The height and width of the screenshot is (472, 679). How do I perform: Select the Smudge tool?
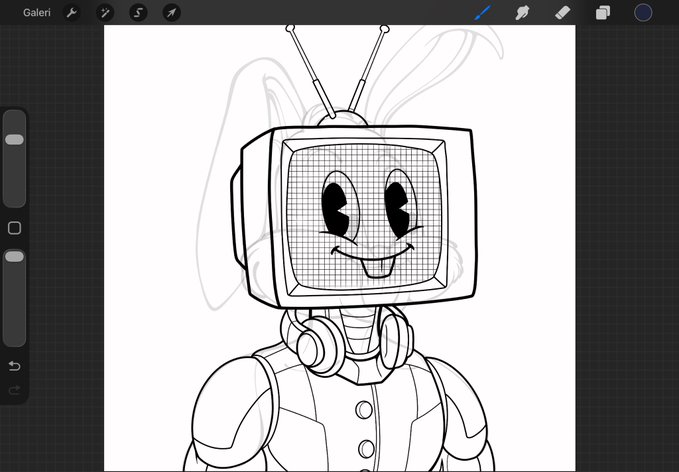coord(522,13)
